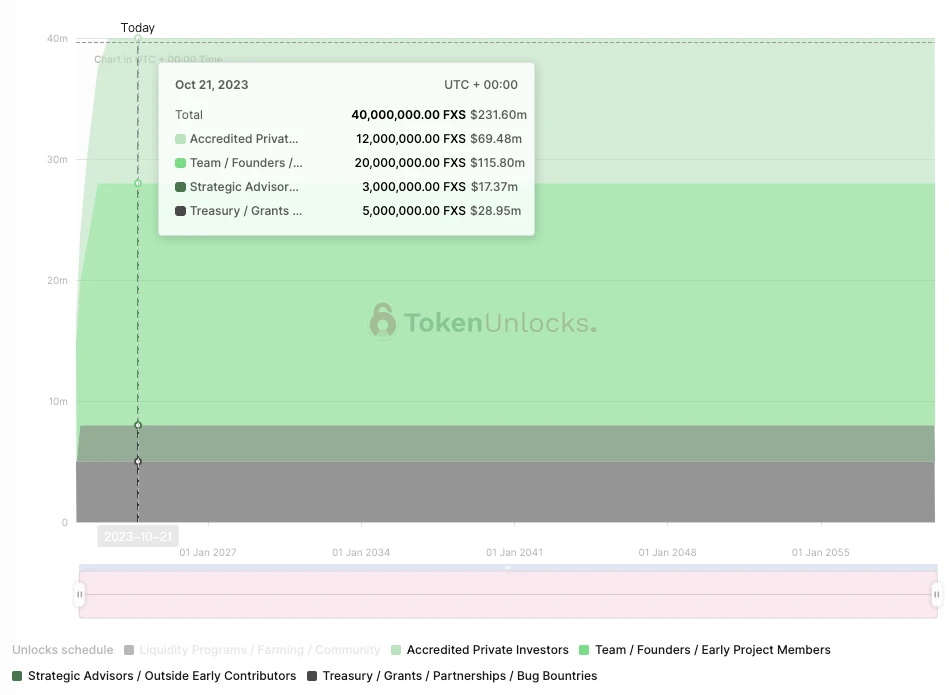Click the right handle of the range slider
Screen dimensions: 949x695
(x=936, y=594)
